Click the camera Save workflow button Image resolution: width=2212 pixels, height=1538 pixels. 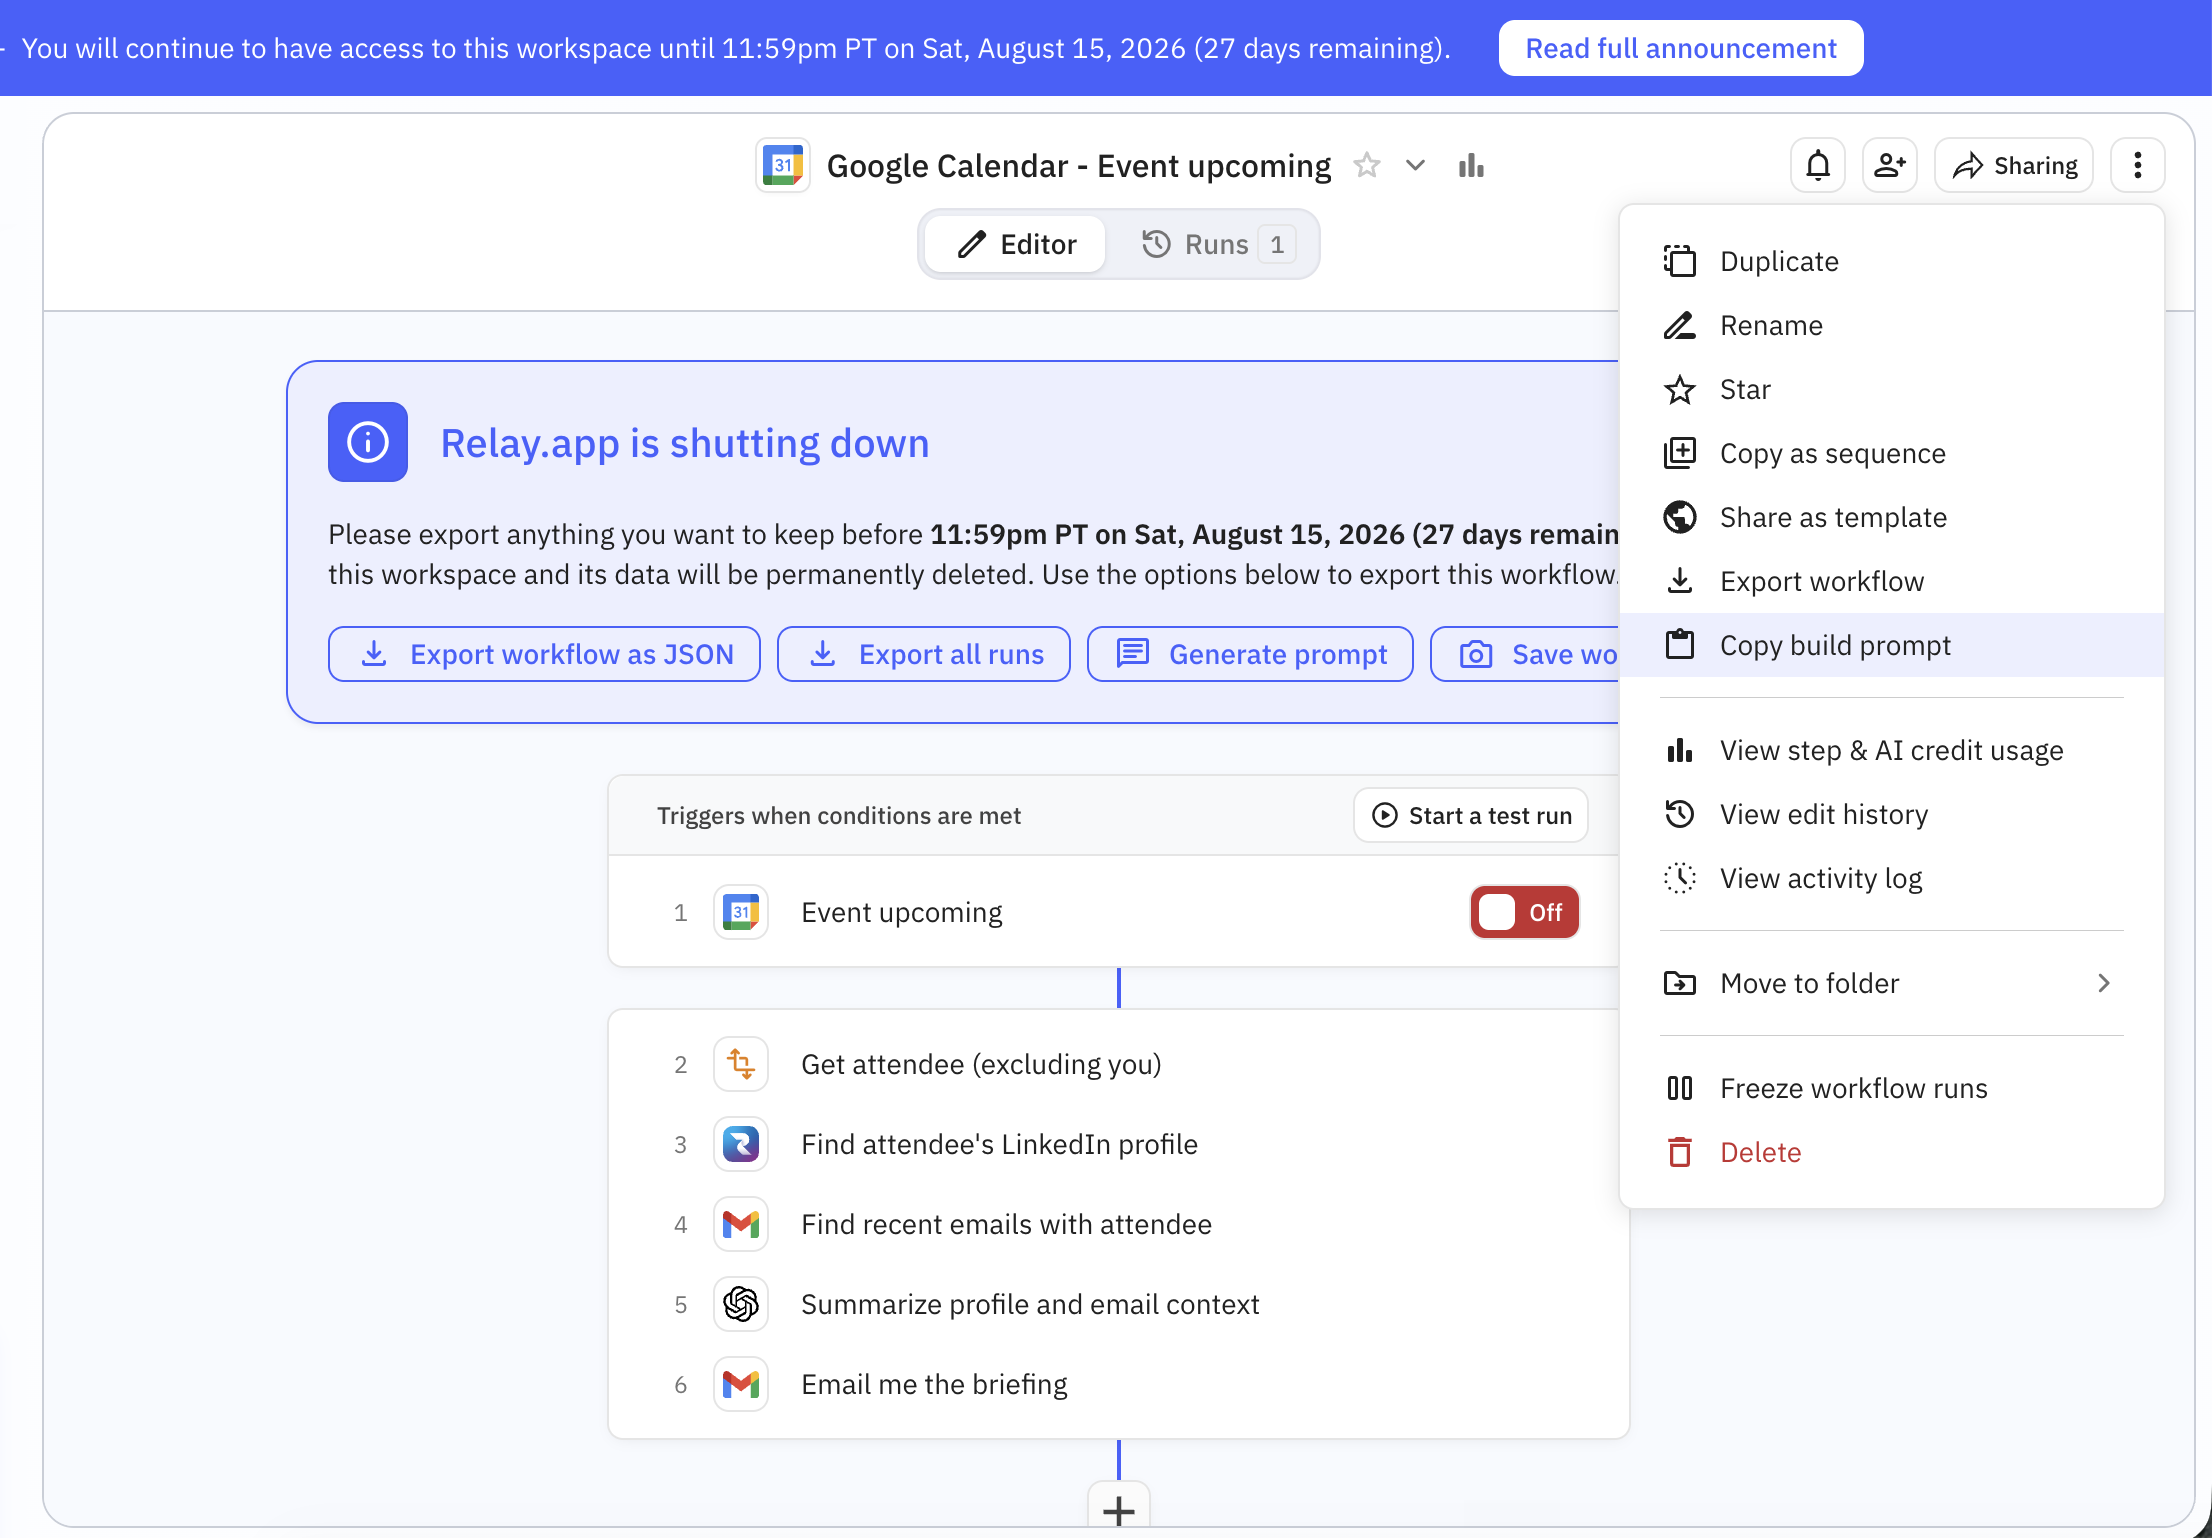pyautogui.click(x=1526, y=654)
